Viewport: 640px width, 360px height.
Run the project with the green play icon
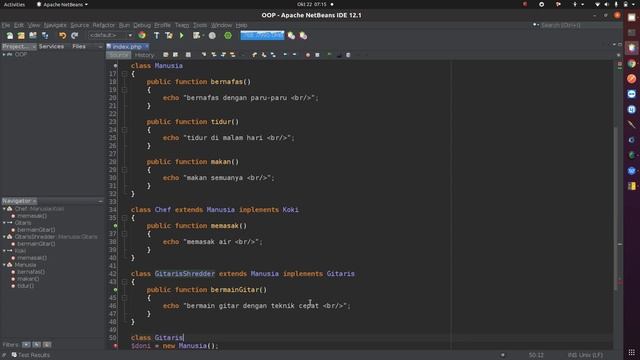(x=182, y=36)
